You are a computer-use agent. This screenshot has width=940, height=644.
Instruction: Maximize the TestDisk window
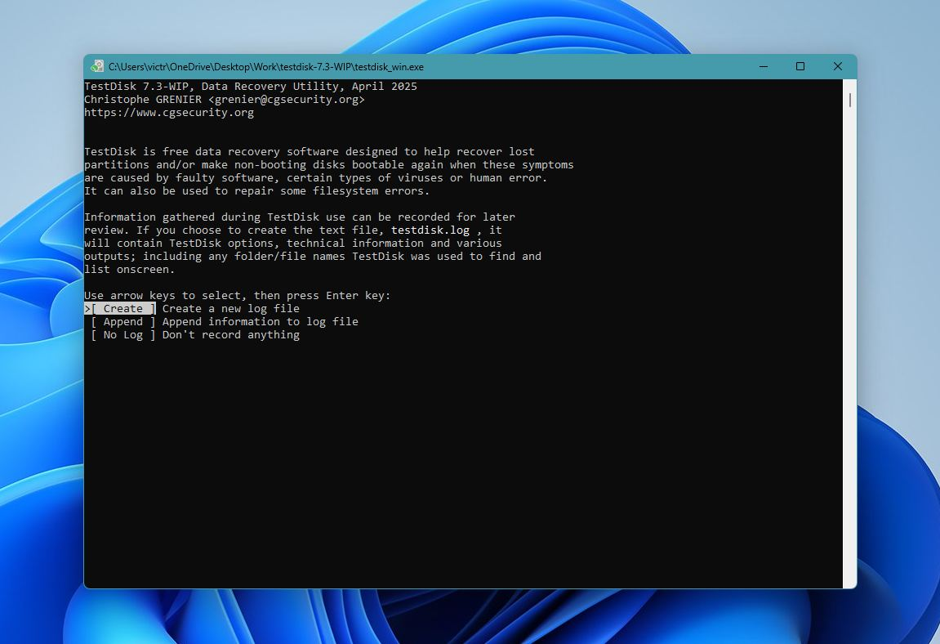(x=800, y=67)
